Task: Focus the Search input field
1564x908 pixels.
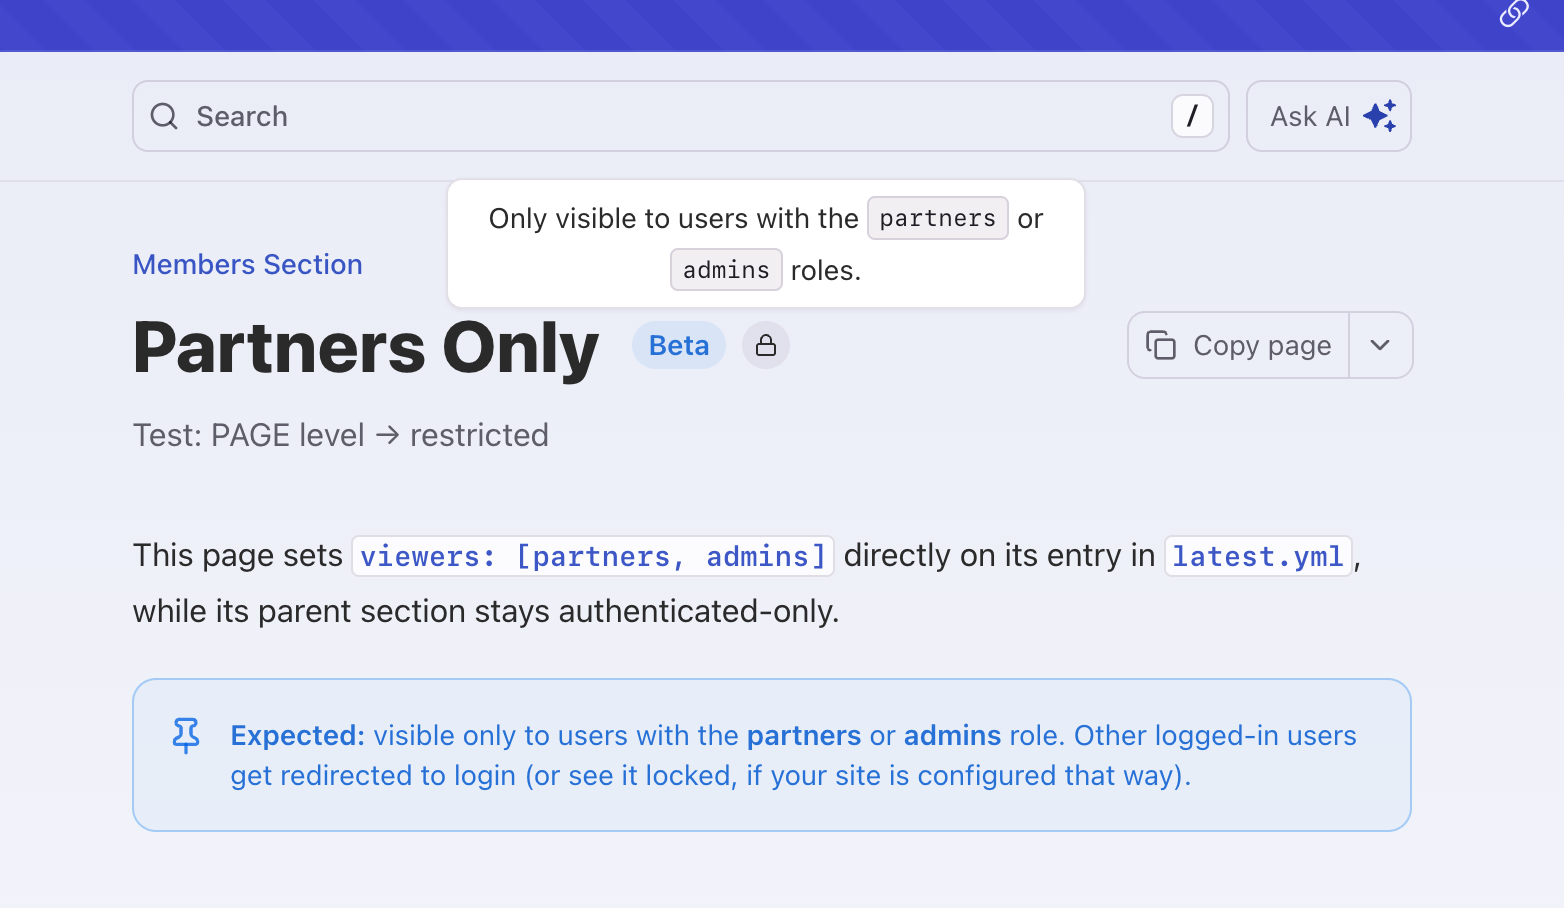Action: (681, 116)
